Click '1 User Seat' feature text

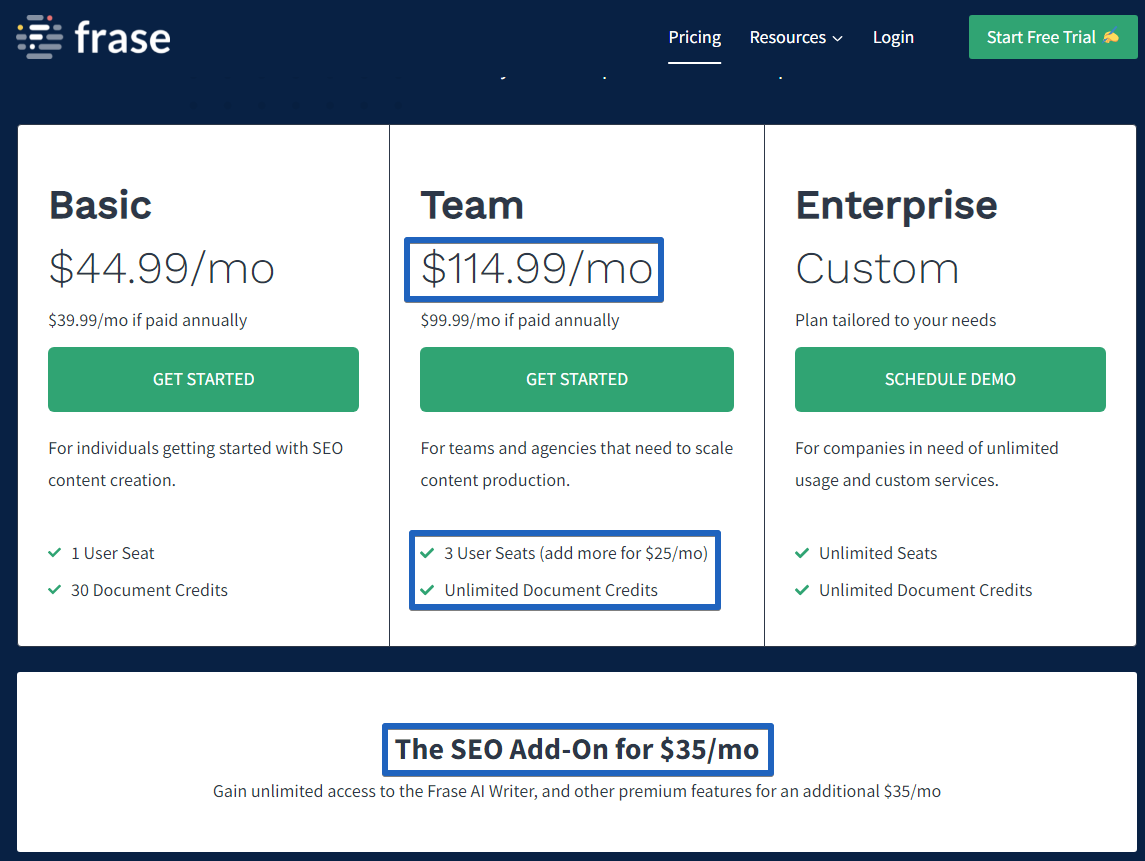coord(112,553)
